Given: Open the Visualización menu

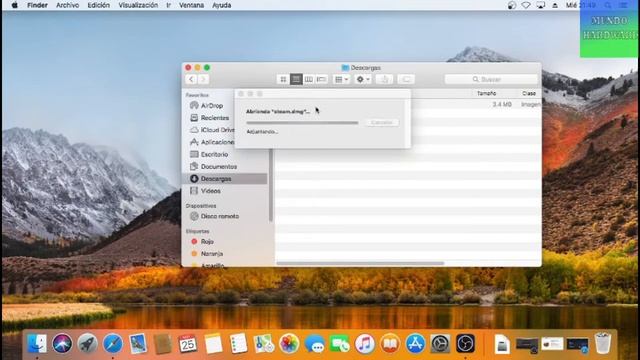Looking at the screenshot, I should tap(138, 5).
